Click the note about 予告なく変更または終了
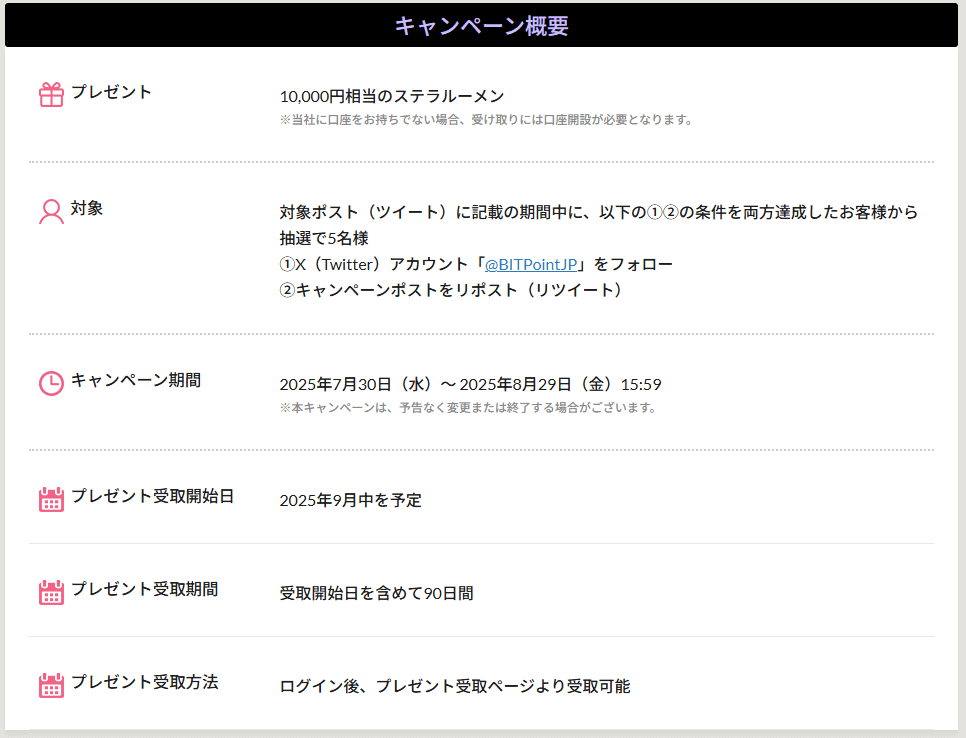The height and width of the screenshot is (738, 966). click(468, 408)
